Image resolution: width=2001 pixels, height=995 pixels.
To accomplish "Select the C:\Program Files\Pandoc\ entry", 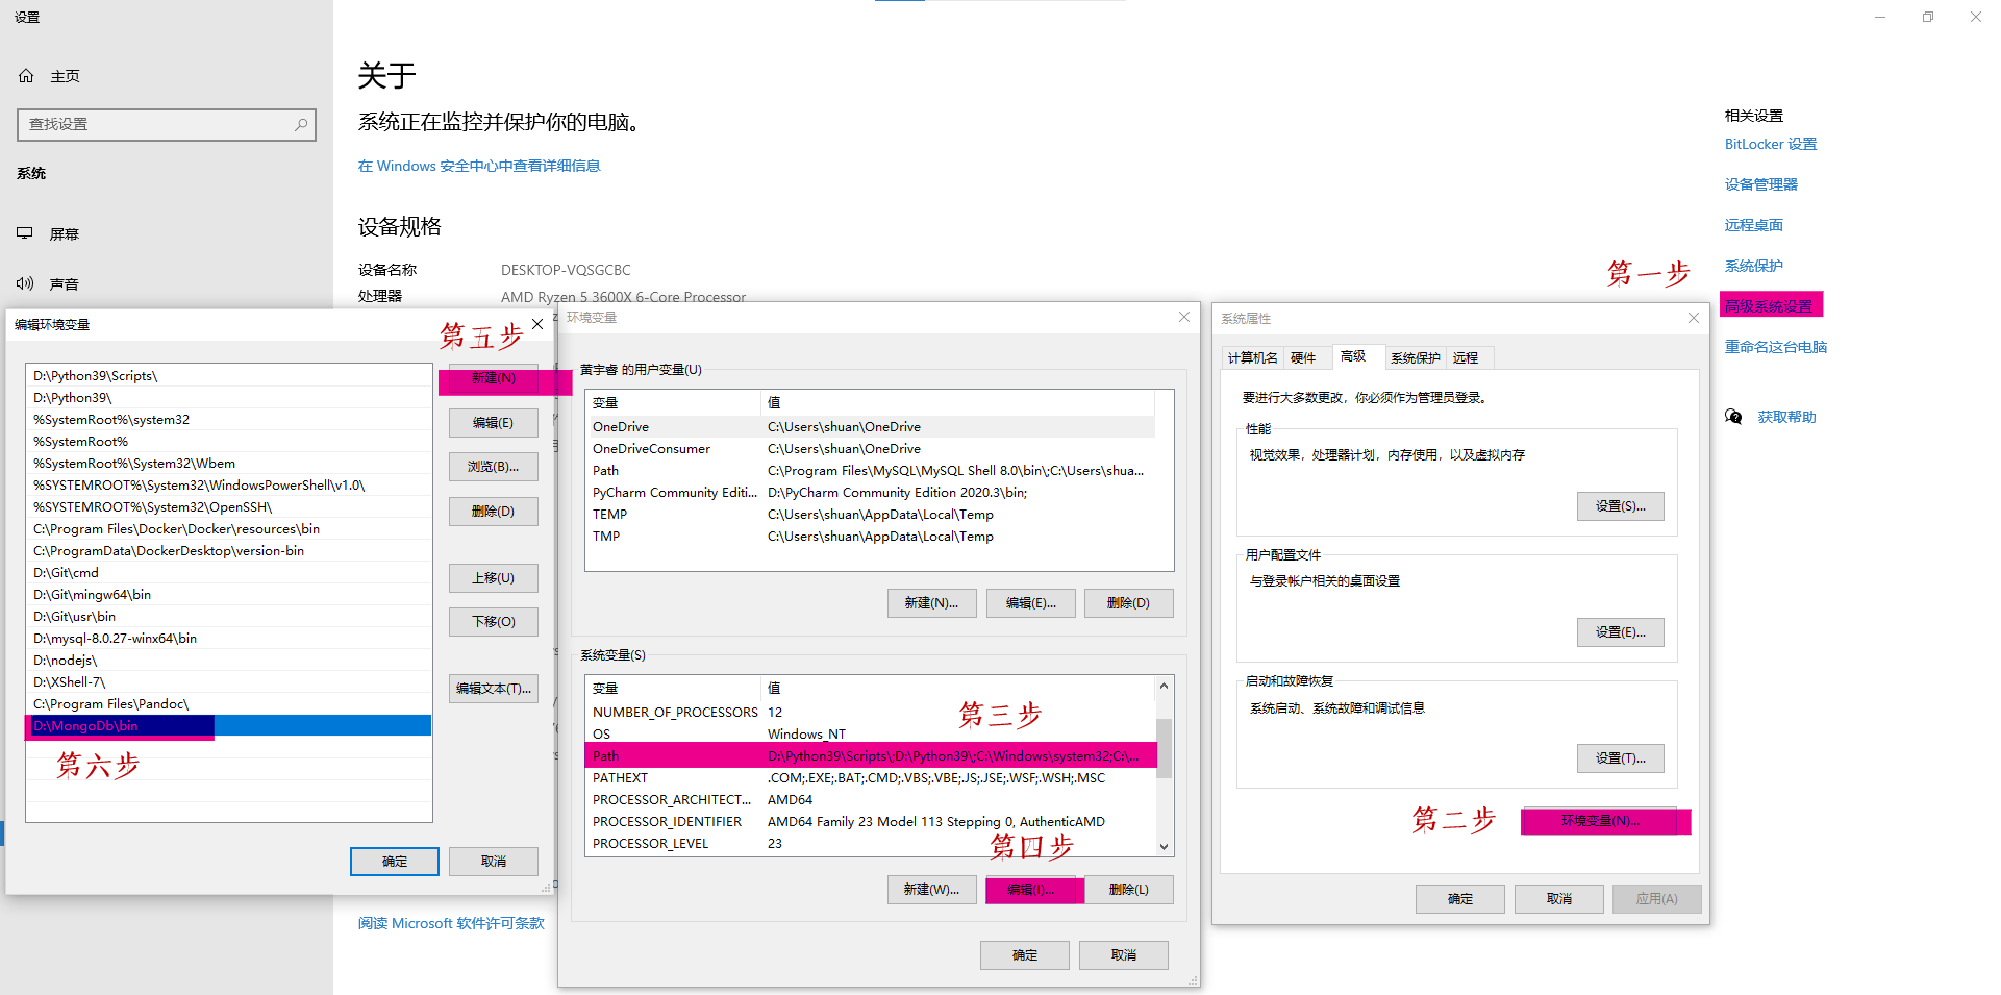I will tap(229, 704).
